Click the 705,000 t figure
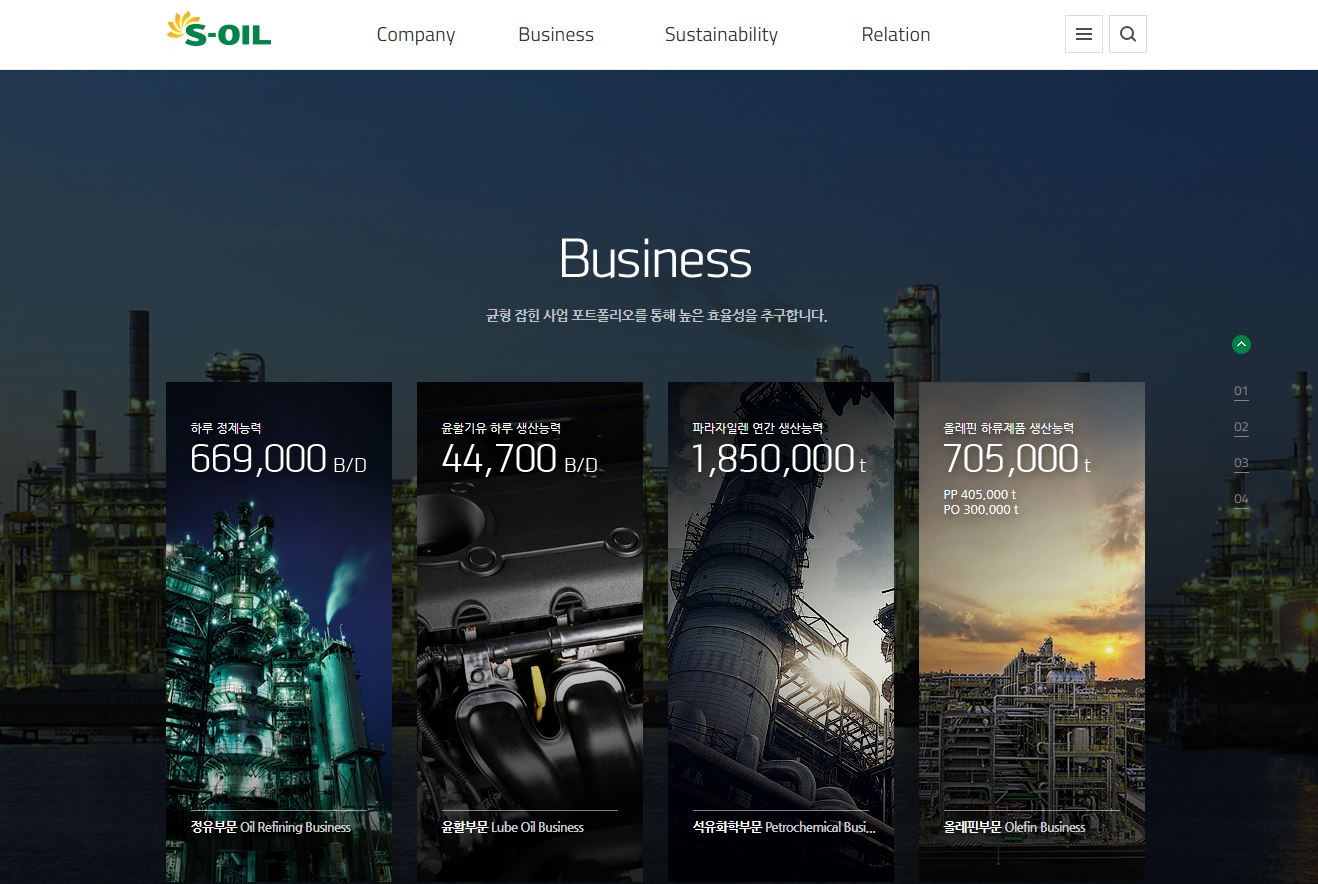Screen dimensions: 1318x884 click(x=1017, y=459)
